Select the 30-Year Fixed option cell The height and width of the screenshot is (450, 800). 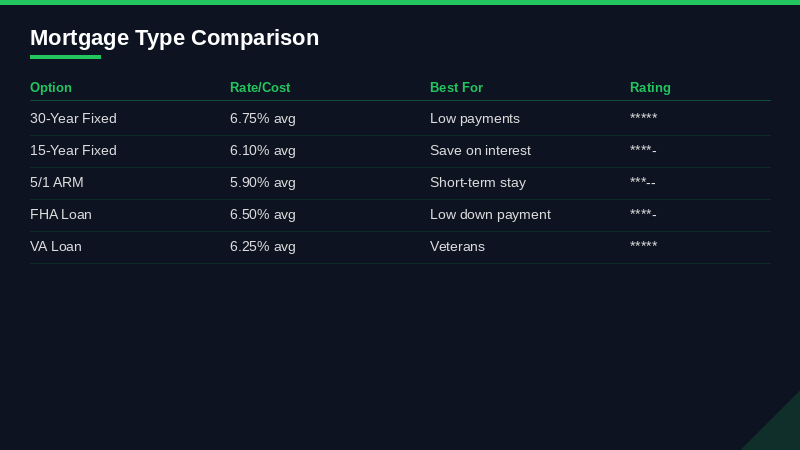(73, 119)
